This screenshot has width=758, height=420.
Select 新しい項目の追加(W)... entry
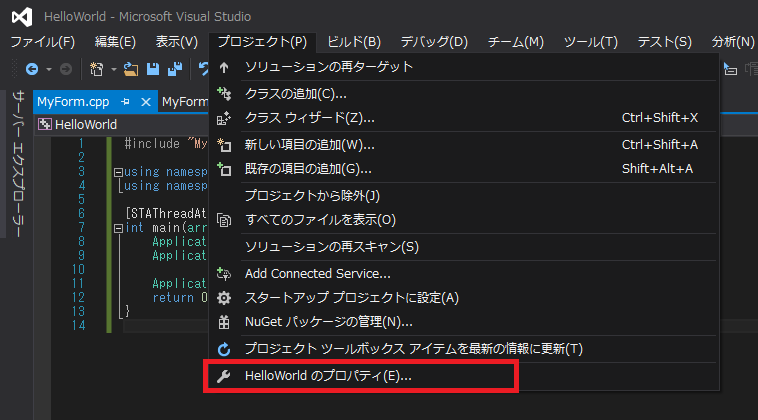(x=464, y=145)
